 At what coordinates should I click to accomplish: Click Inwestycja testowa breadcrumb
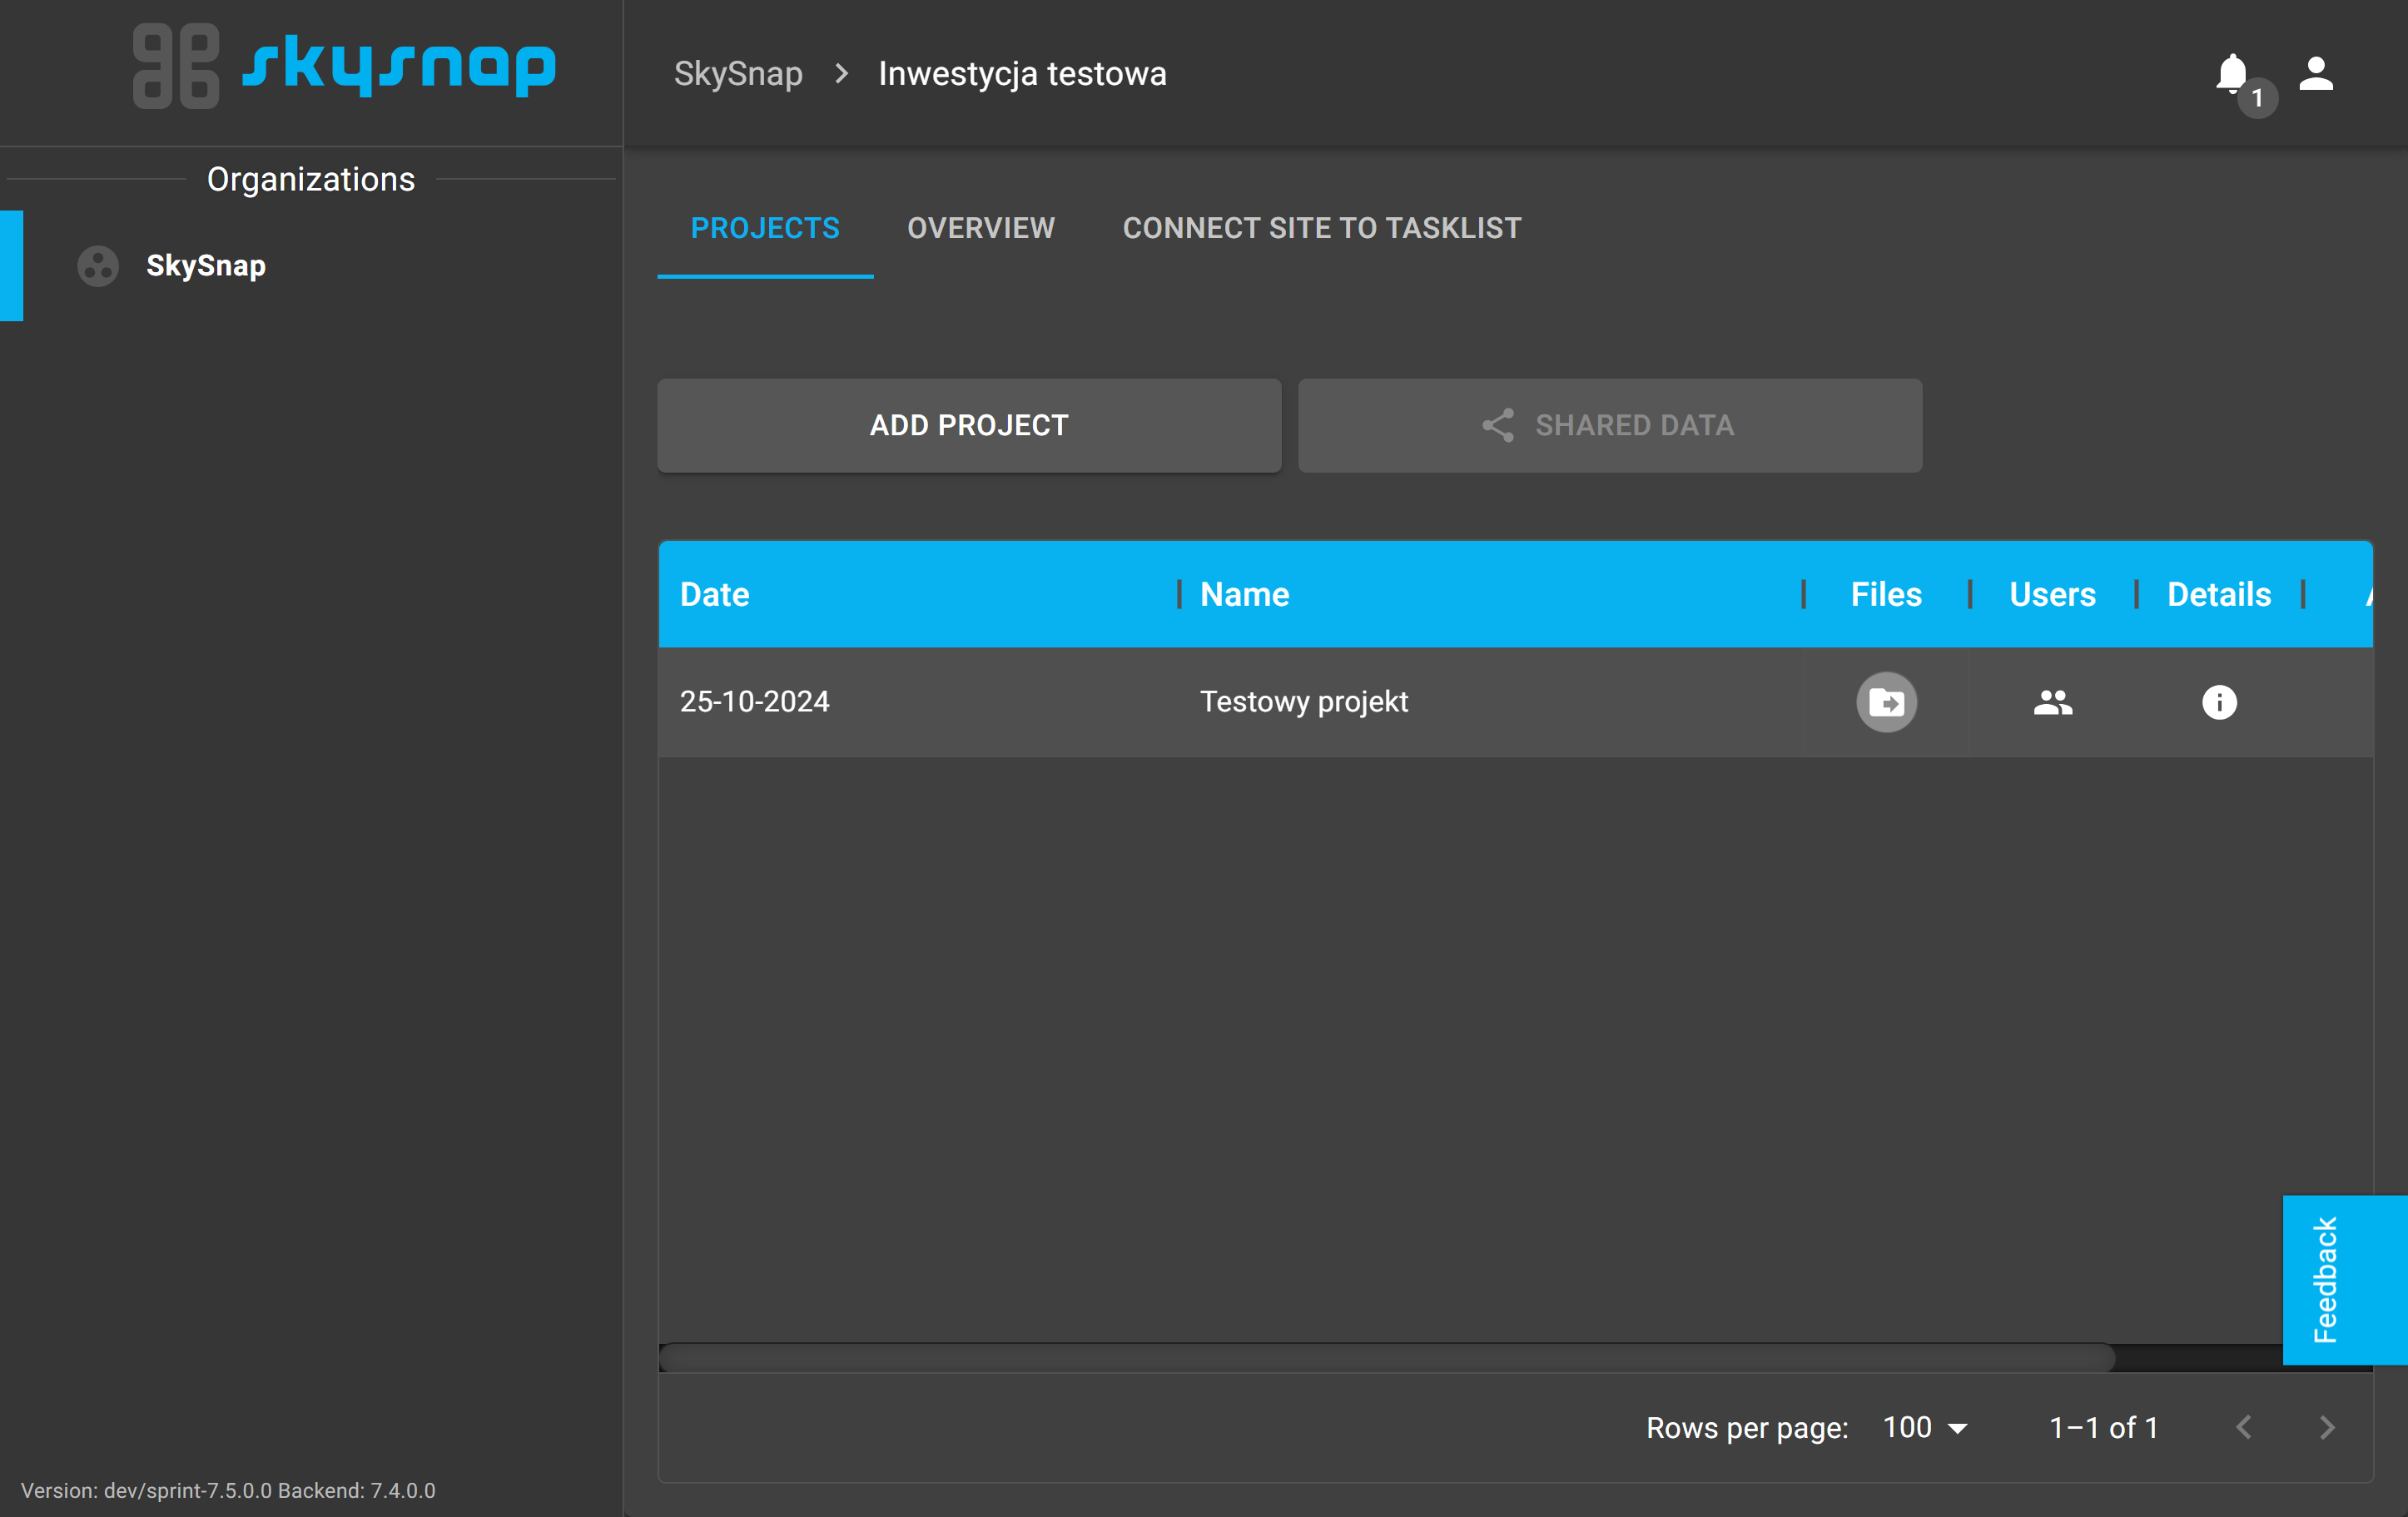point(1022,74)
